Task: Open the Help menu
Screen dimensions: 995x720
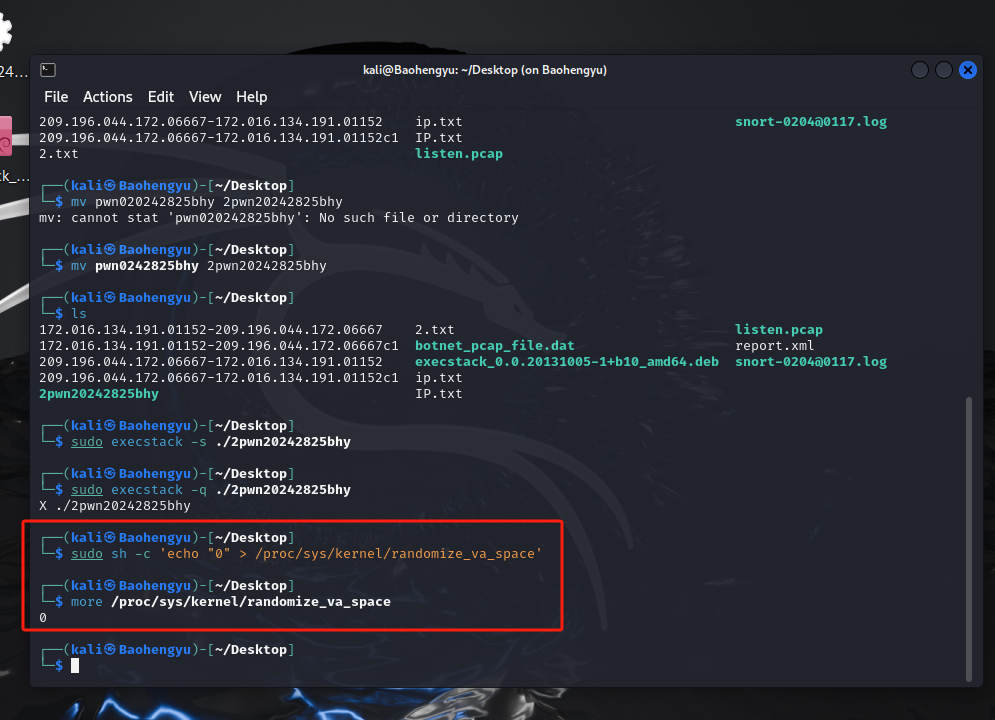Action: (x=251, y=97)
